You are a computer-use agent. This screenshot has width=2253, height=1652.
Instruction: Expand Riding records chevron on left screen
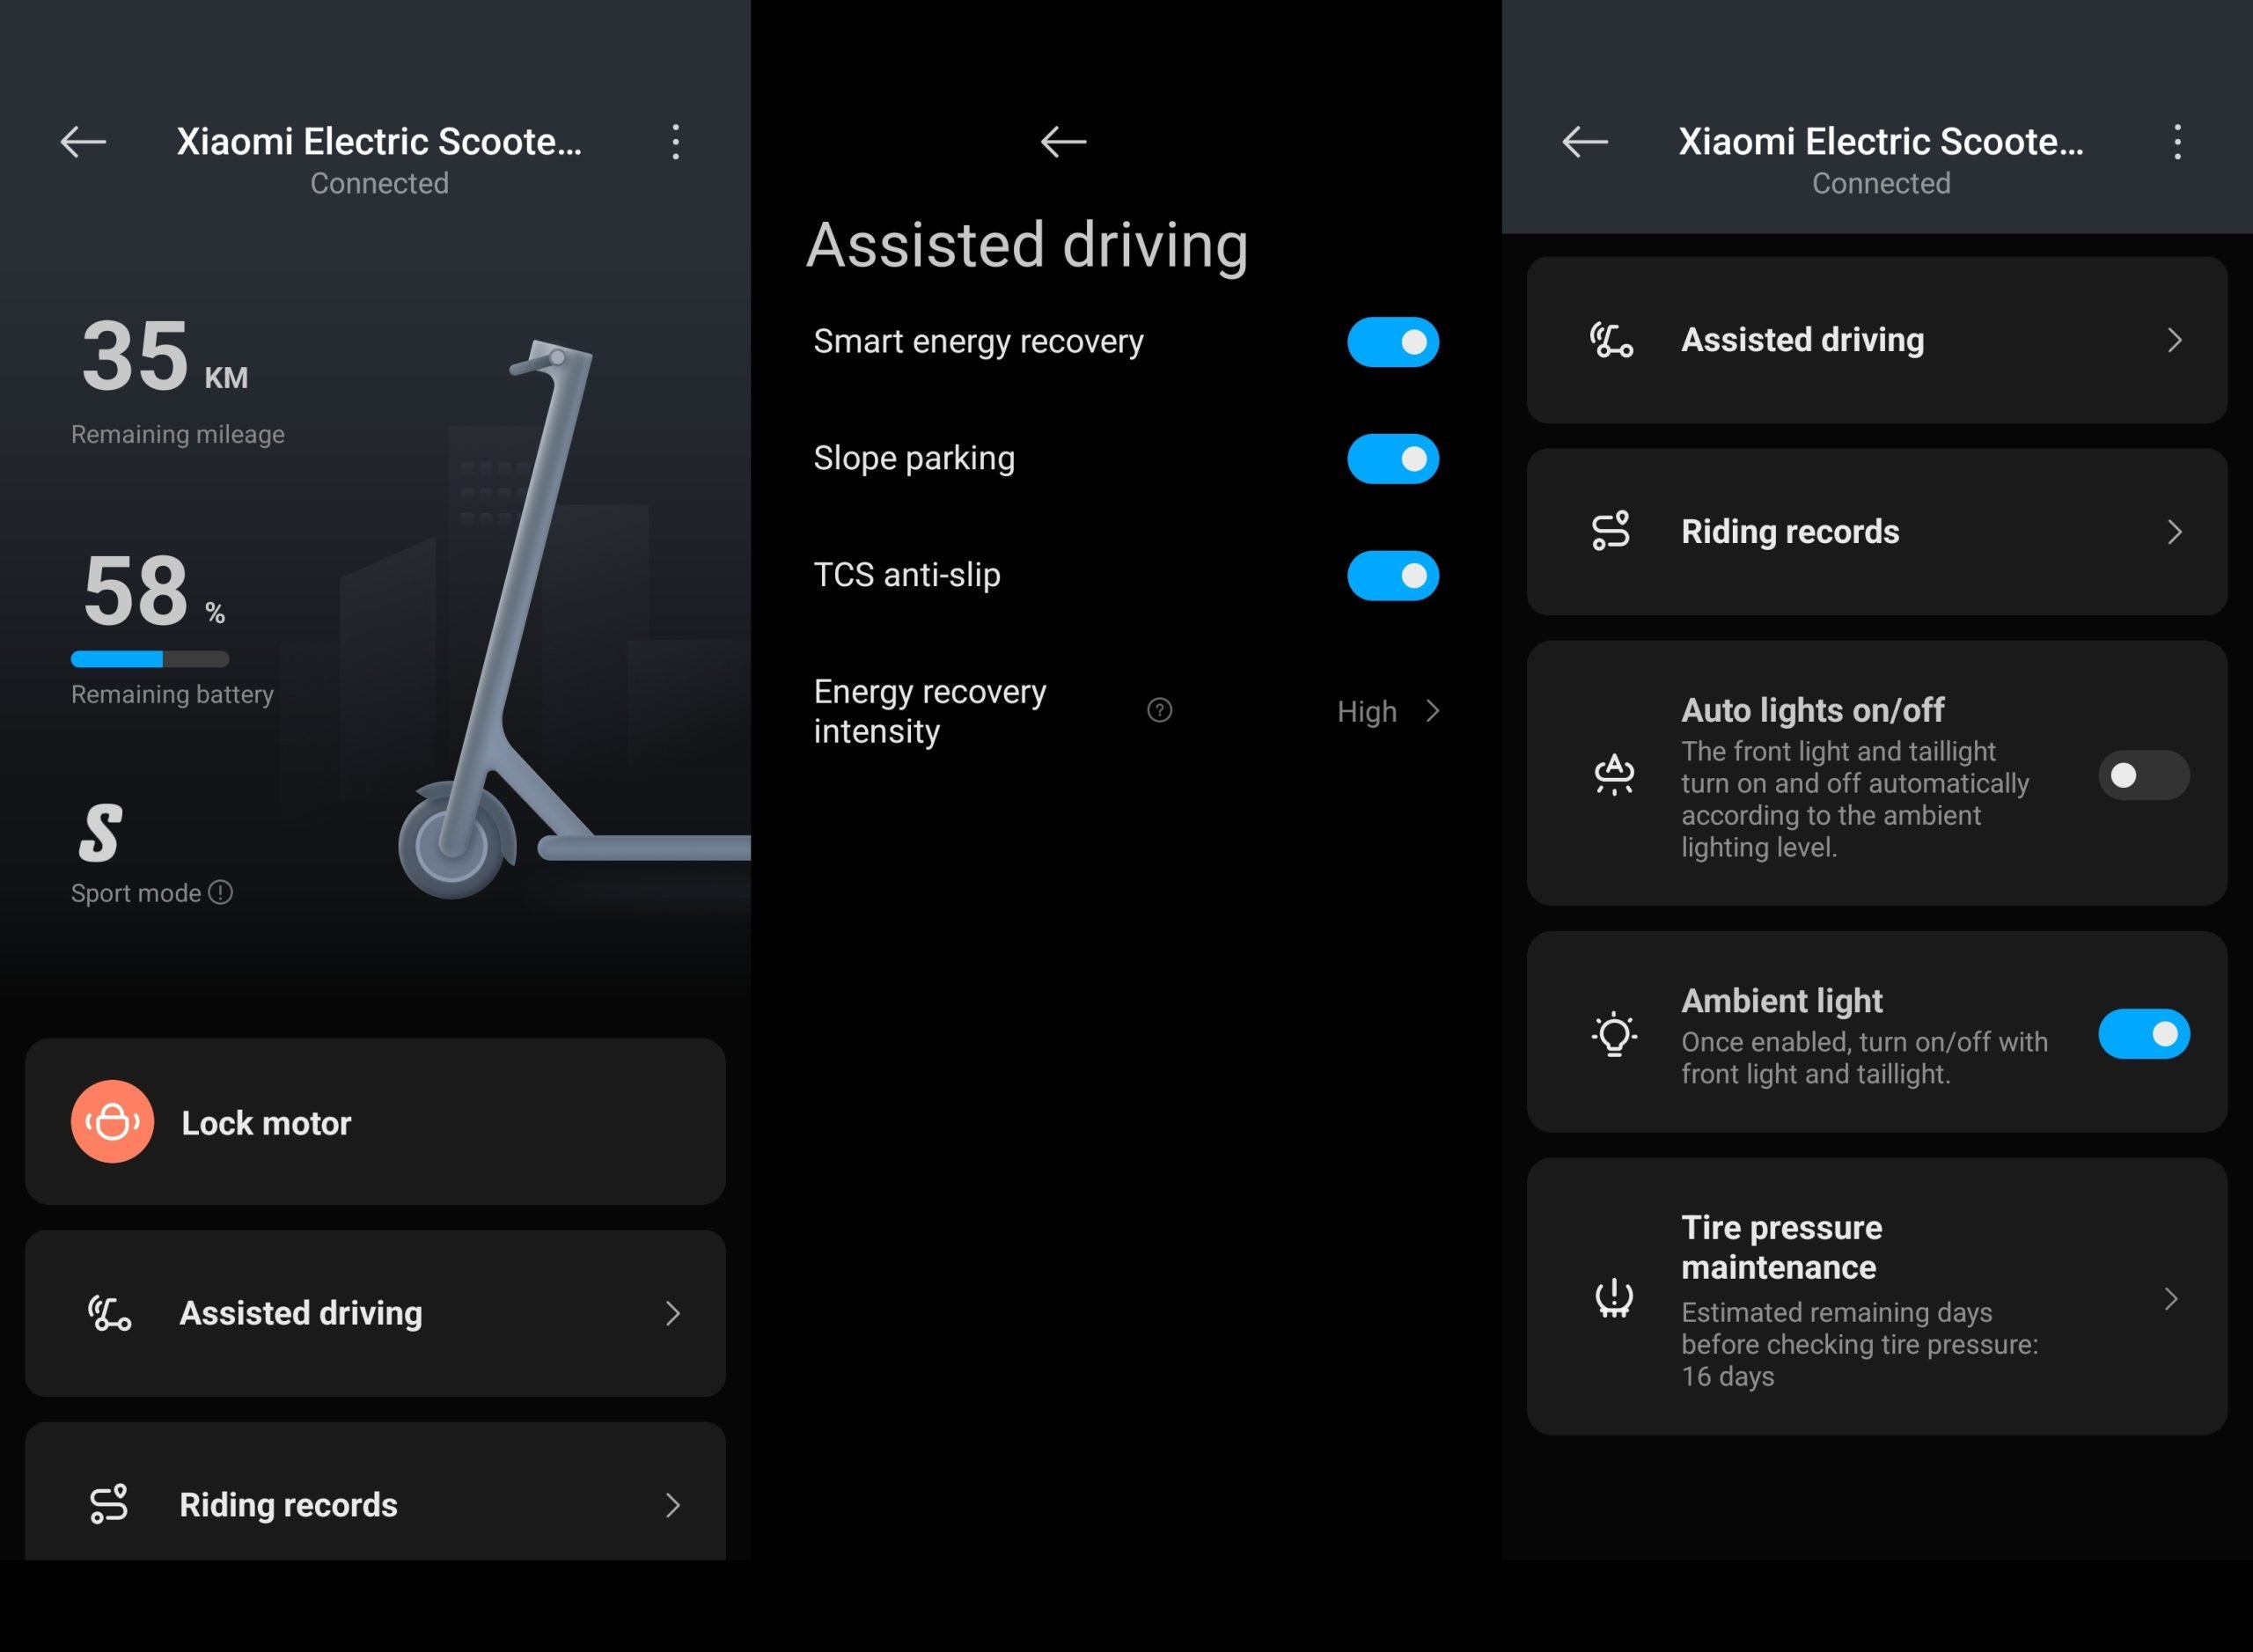tap(673, 1505)
